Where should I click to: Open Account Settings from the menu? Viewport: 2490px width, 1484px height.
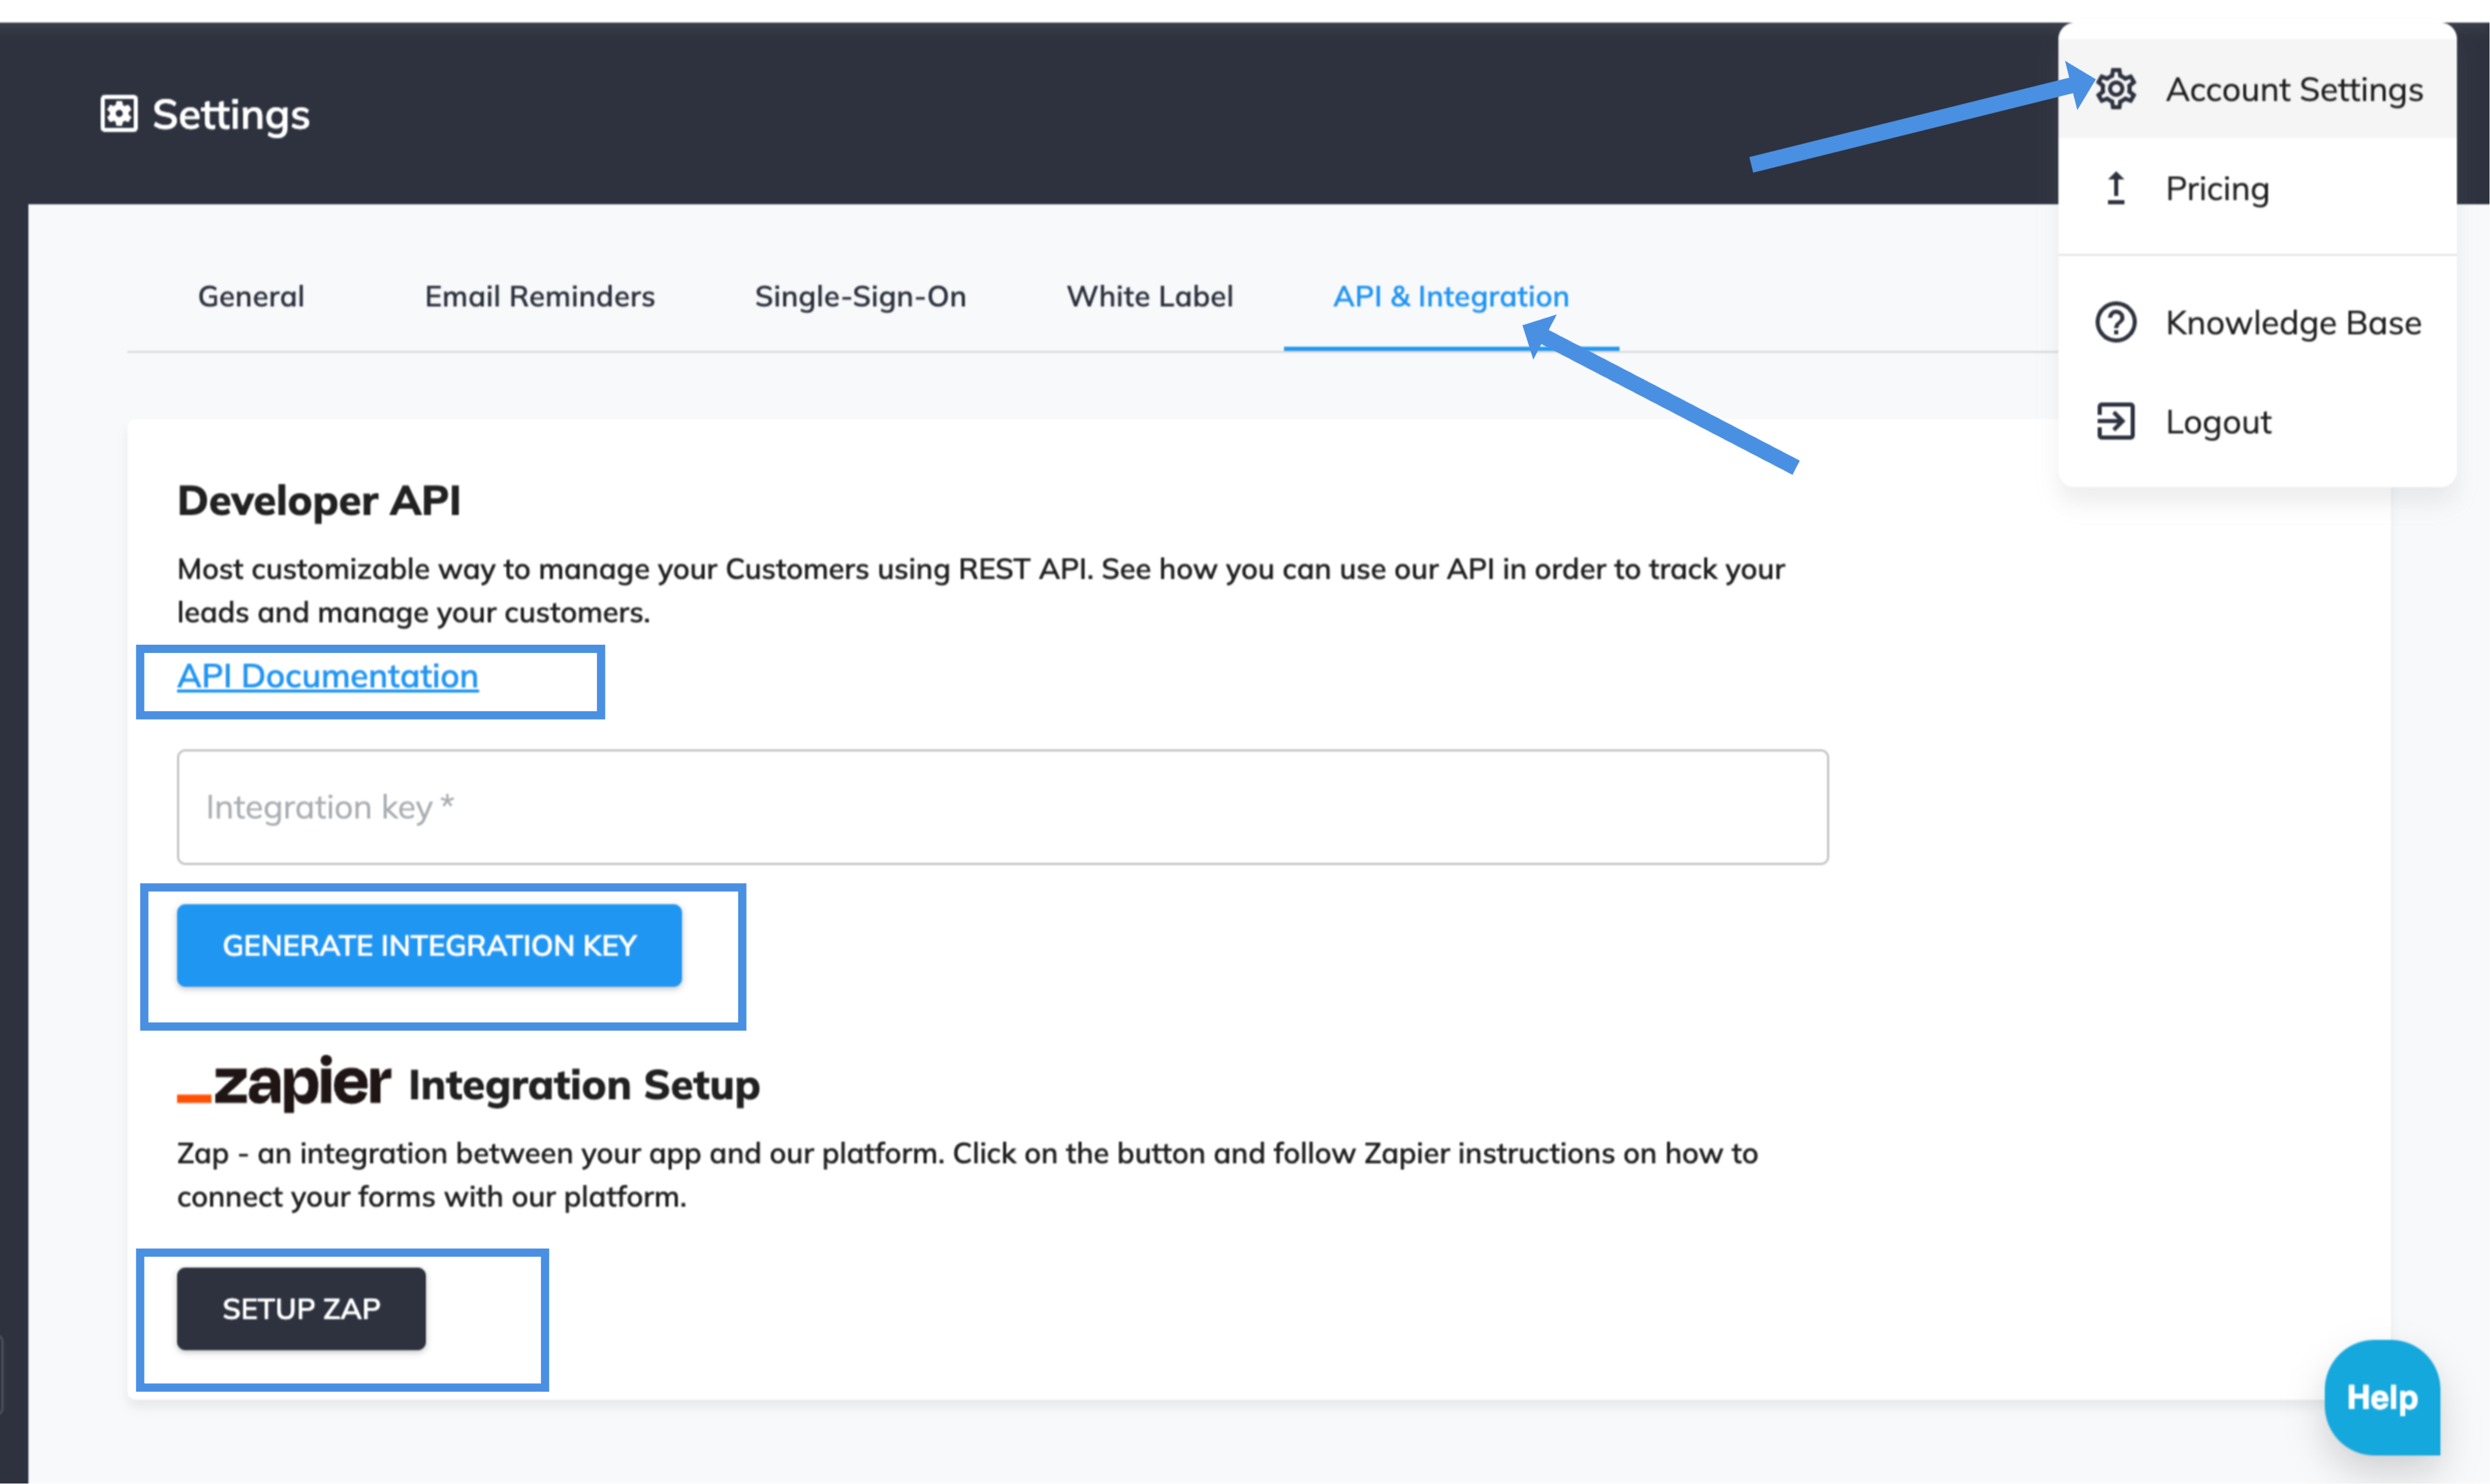2257,89
